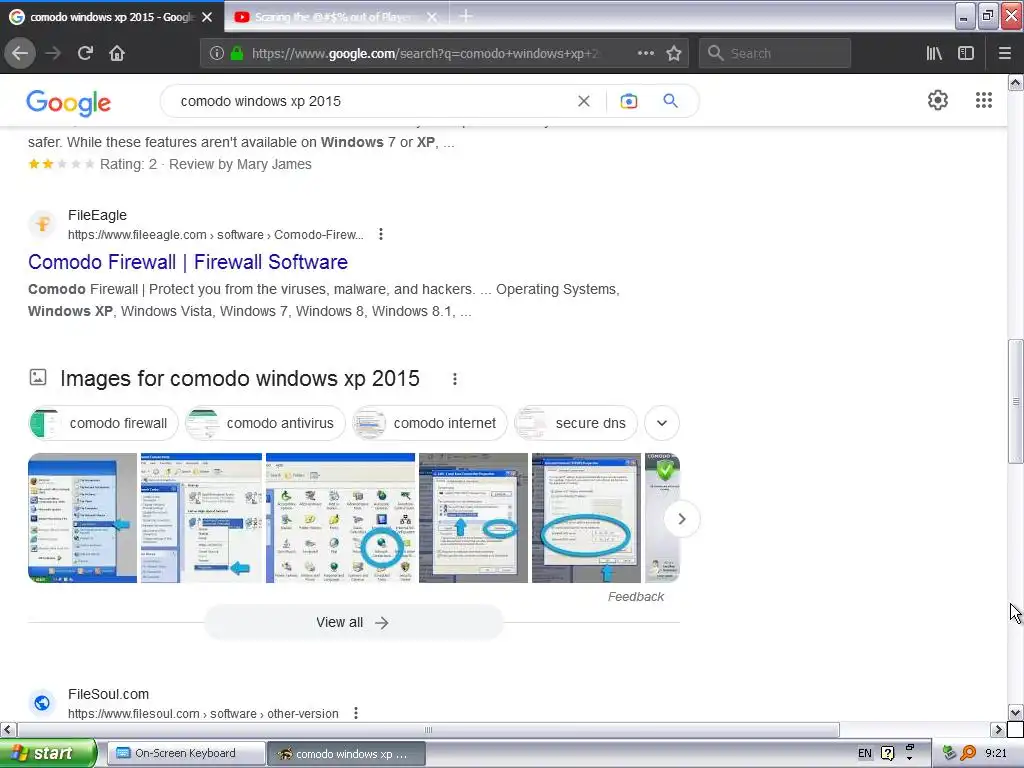Click the help question mark tray icon

(888, 754)
